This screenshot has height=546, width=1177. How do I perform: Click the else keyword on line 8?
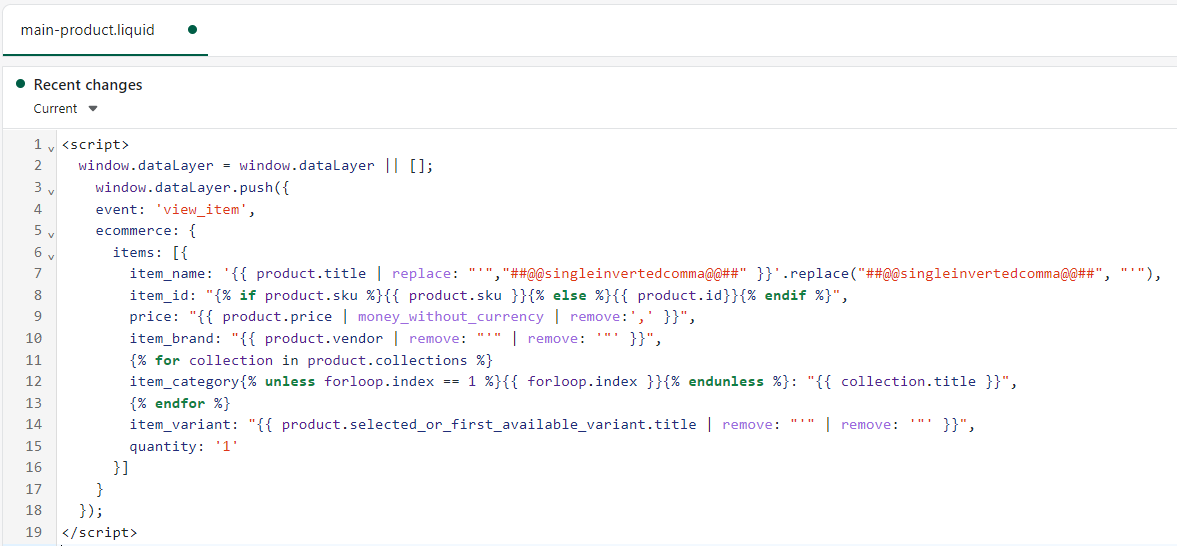[570, 295]
